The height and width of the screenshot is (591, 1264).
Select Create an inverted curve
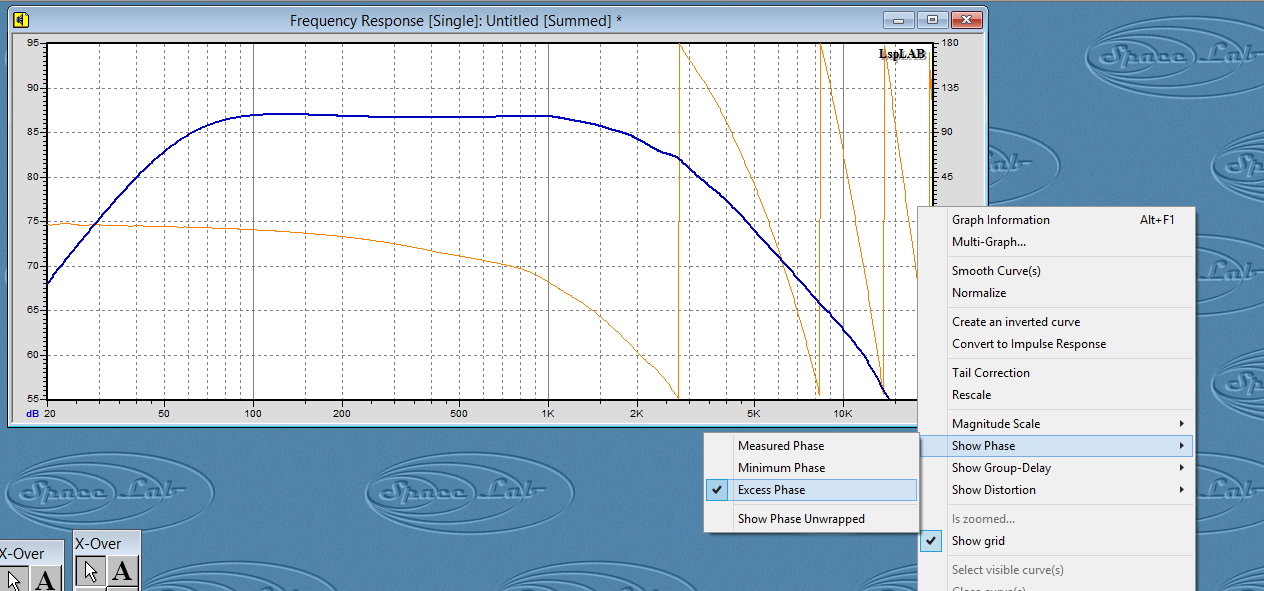click(x=1057, y=322)
